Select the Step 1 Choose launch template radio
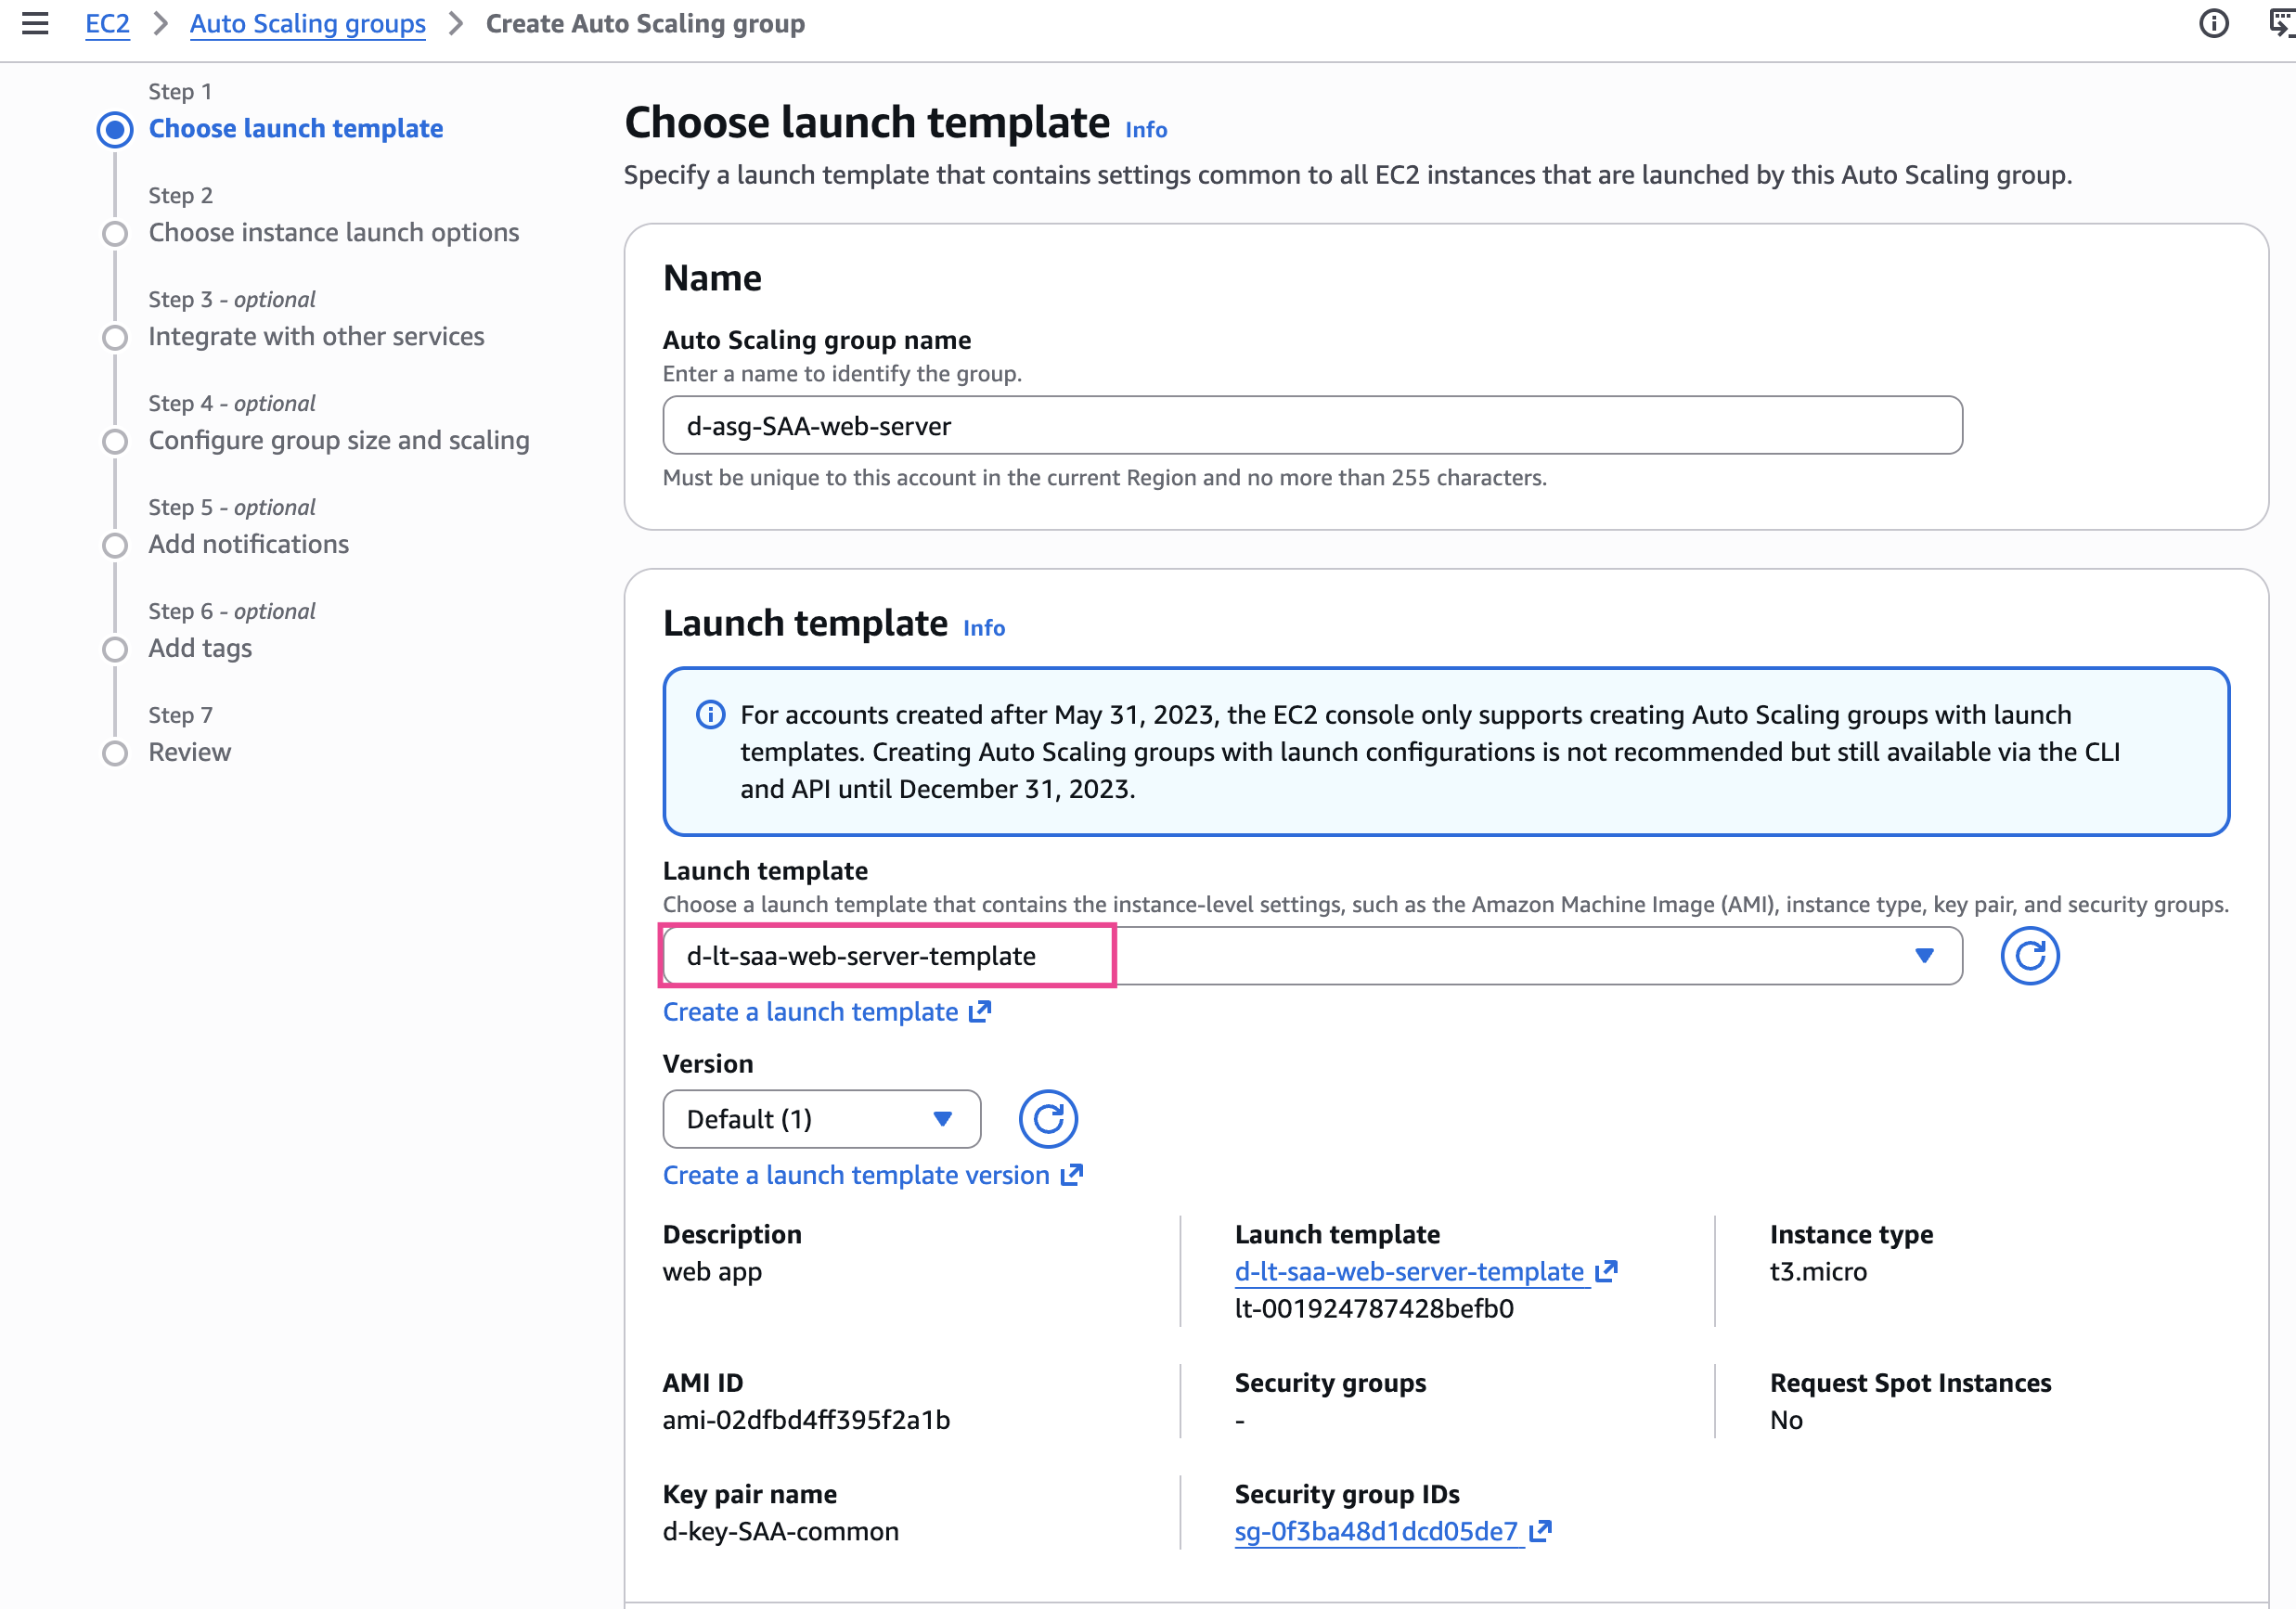The height and width of the screenshot is (1609, 2296). click(115, 129)
